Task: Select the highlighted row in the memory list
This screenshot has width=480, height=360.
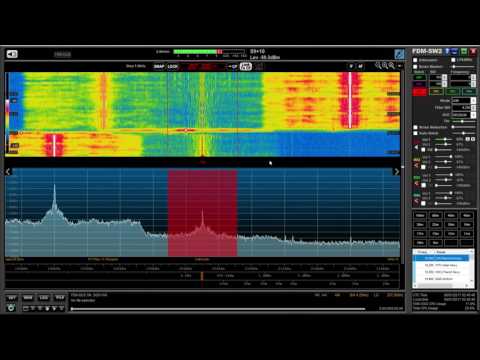Action: pyautogui.click(x=441, y=258)
